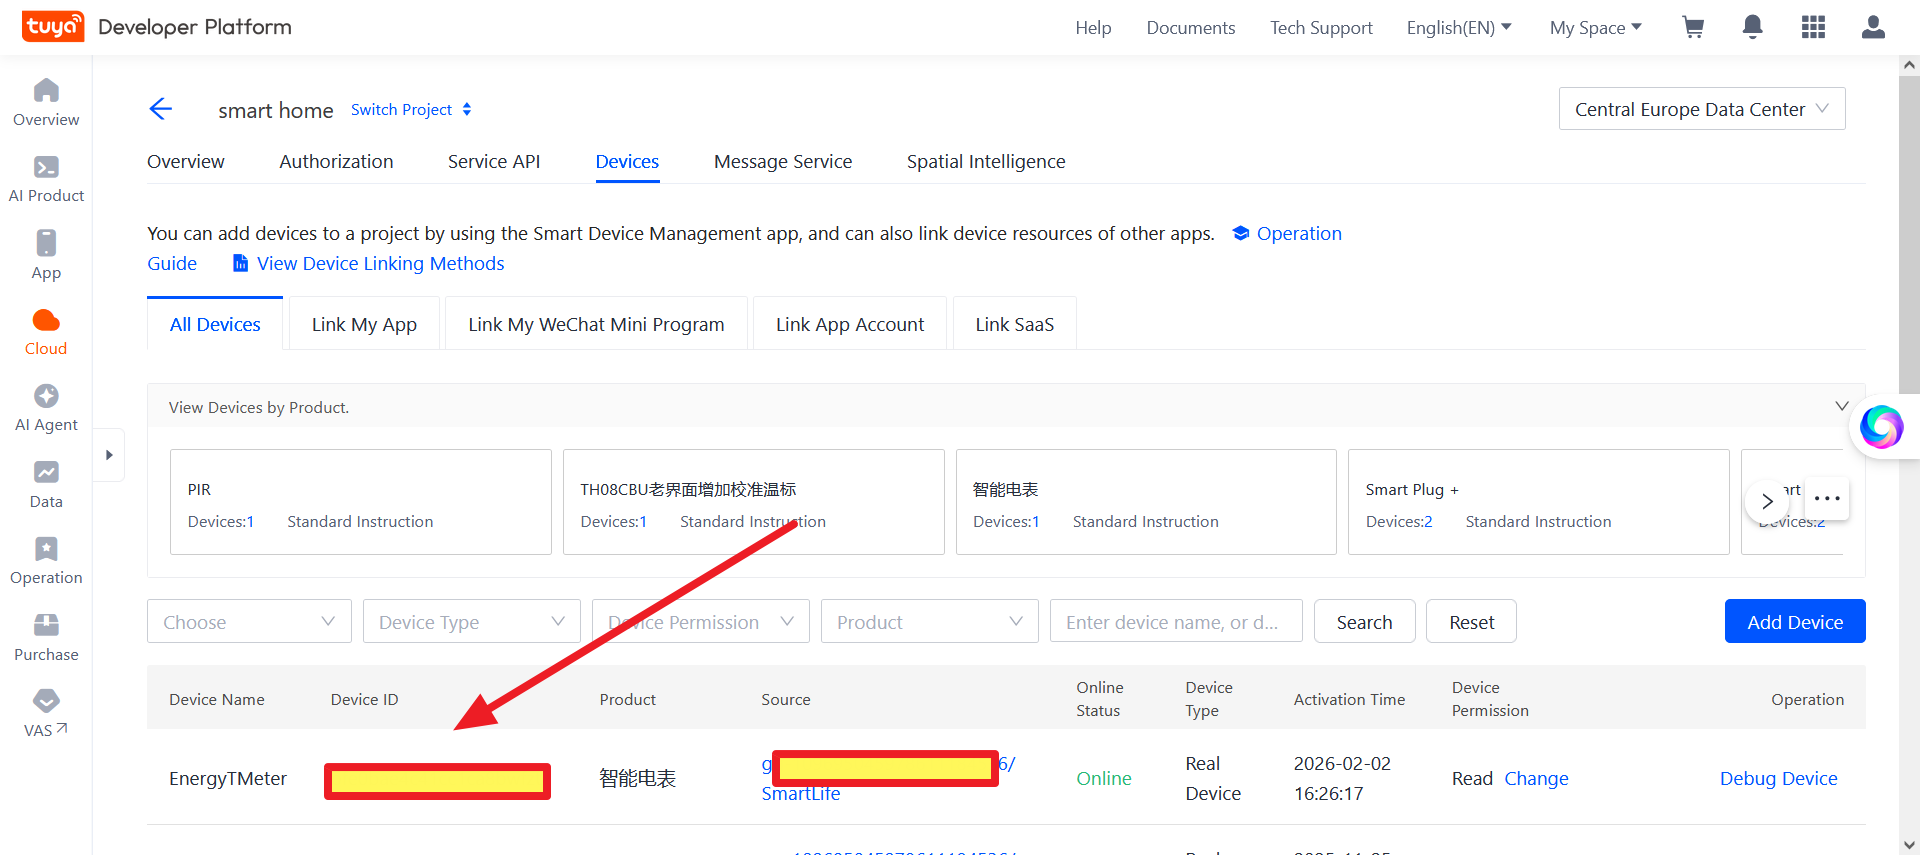Click the floating AI assistant icon
The height and width of the screenshot is (855, 1920).
pyautogui.click(x=1881, y=427)
